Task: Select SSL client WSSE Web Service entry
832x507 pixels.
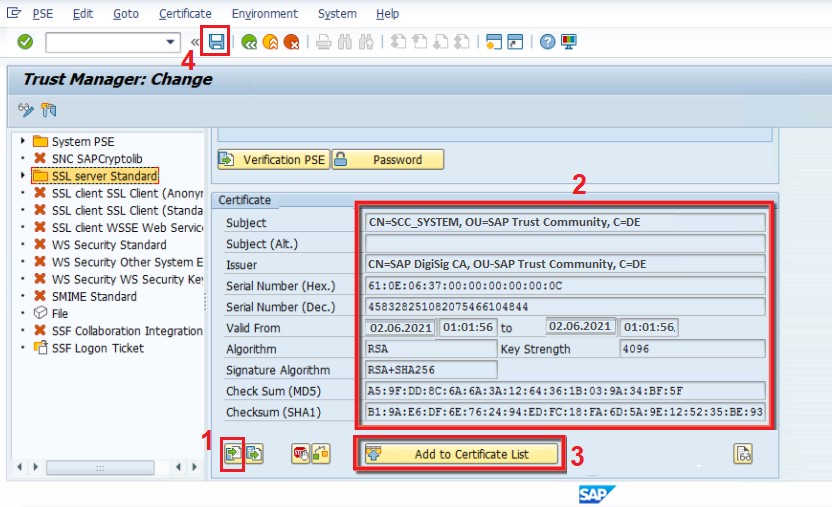Action: coord(127,228)
